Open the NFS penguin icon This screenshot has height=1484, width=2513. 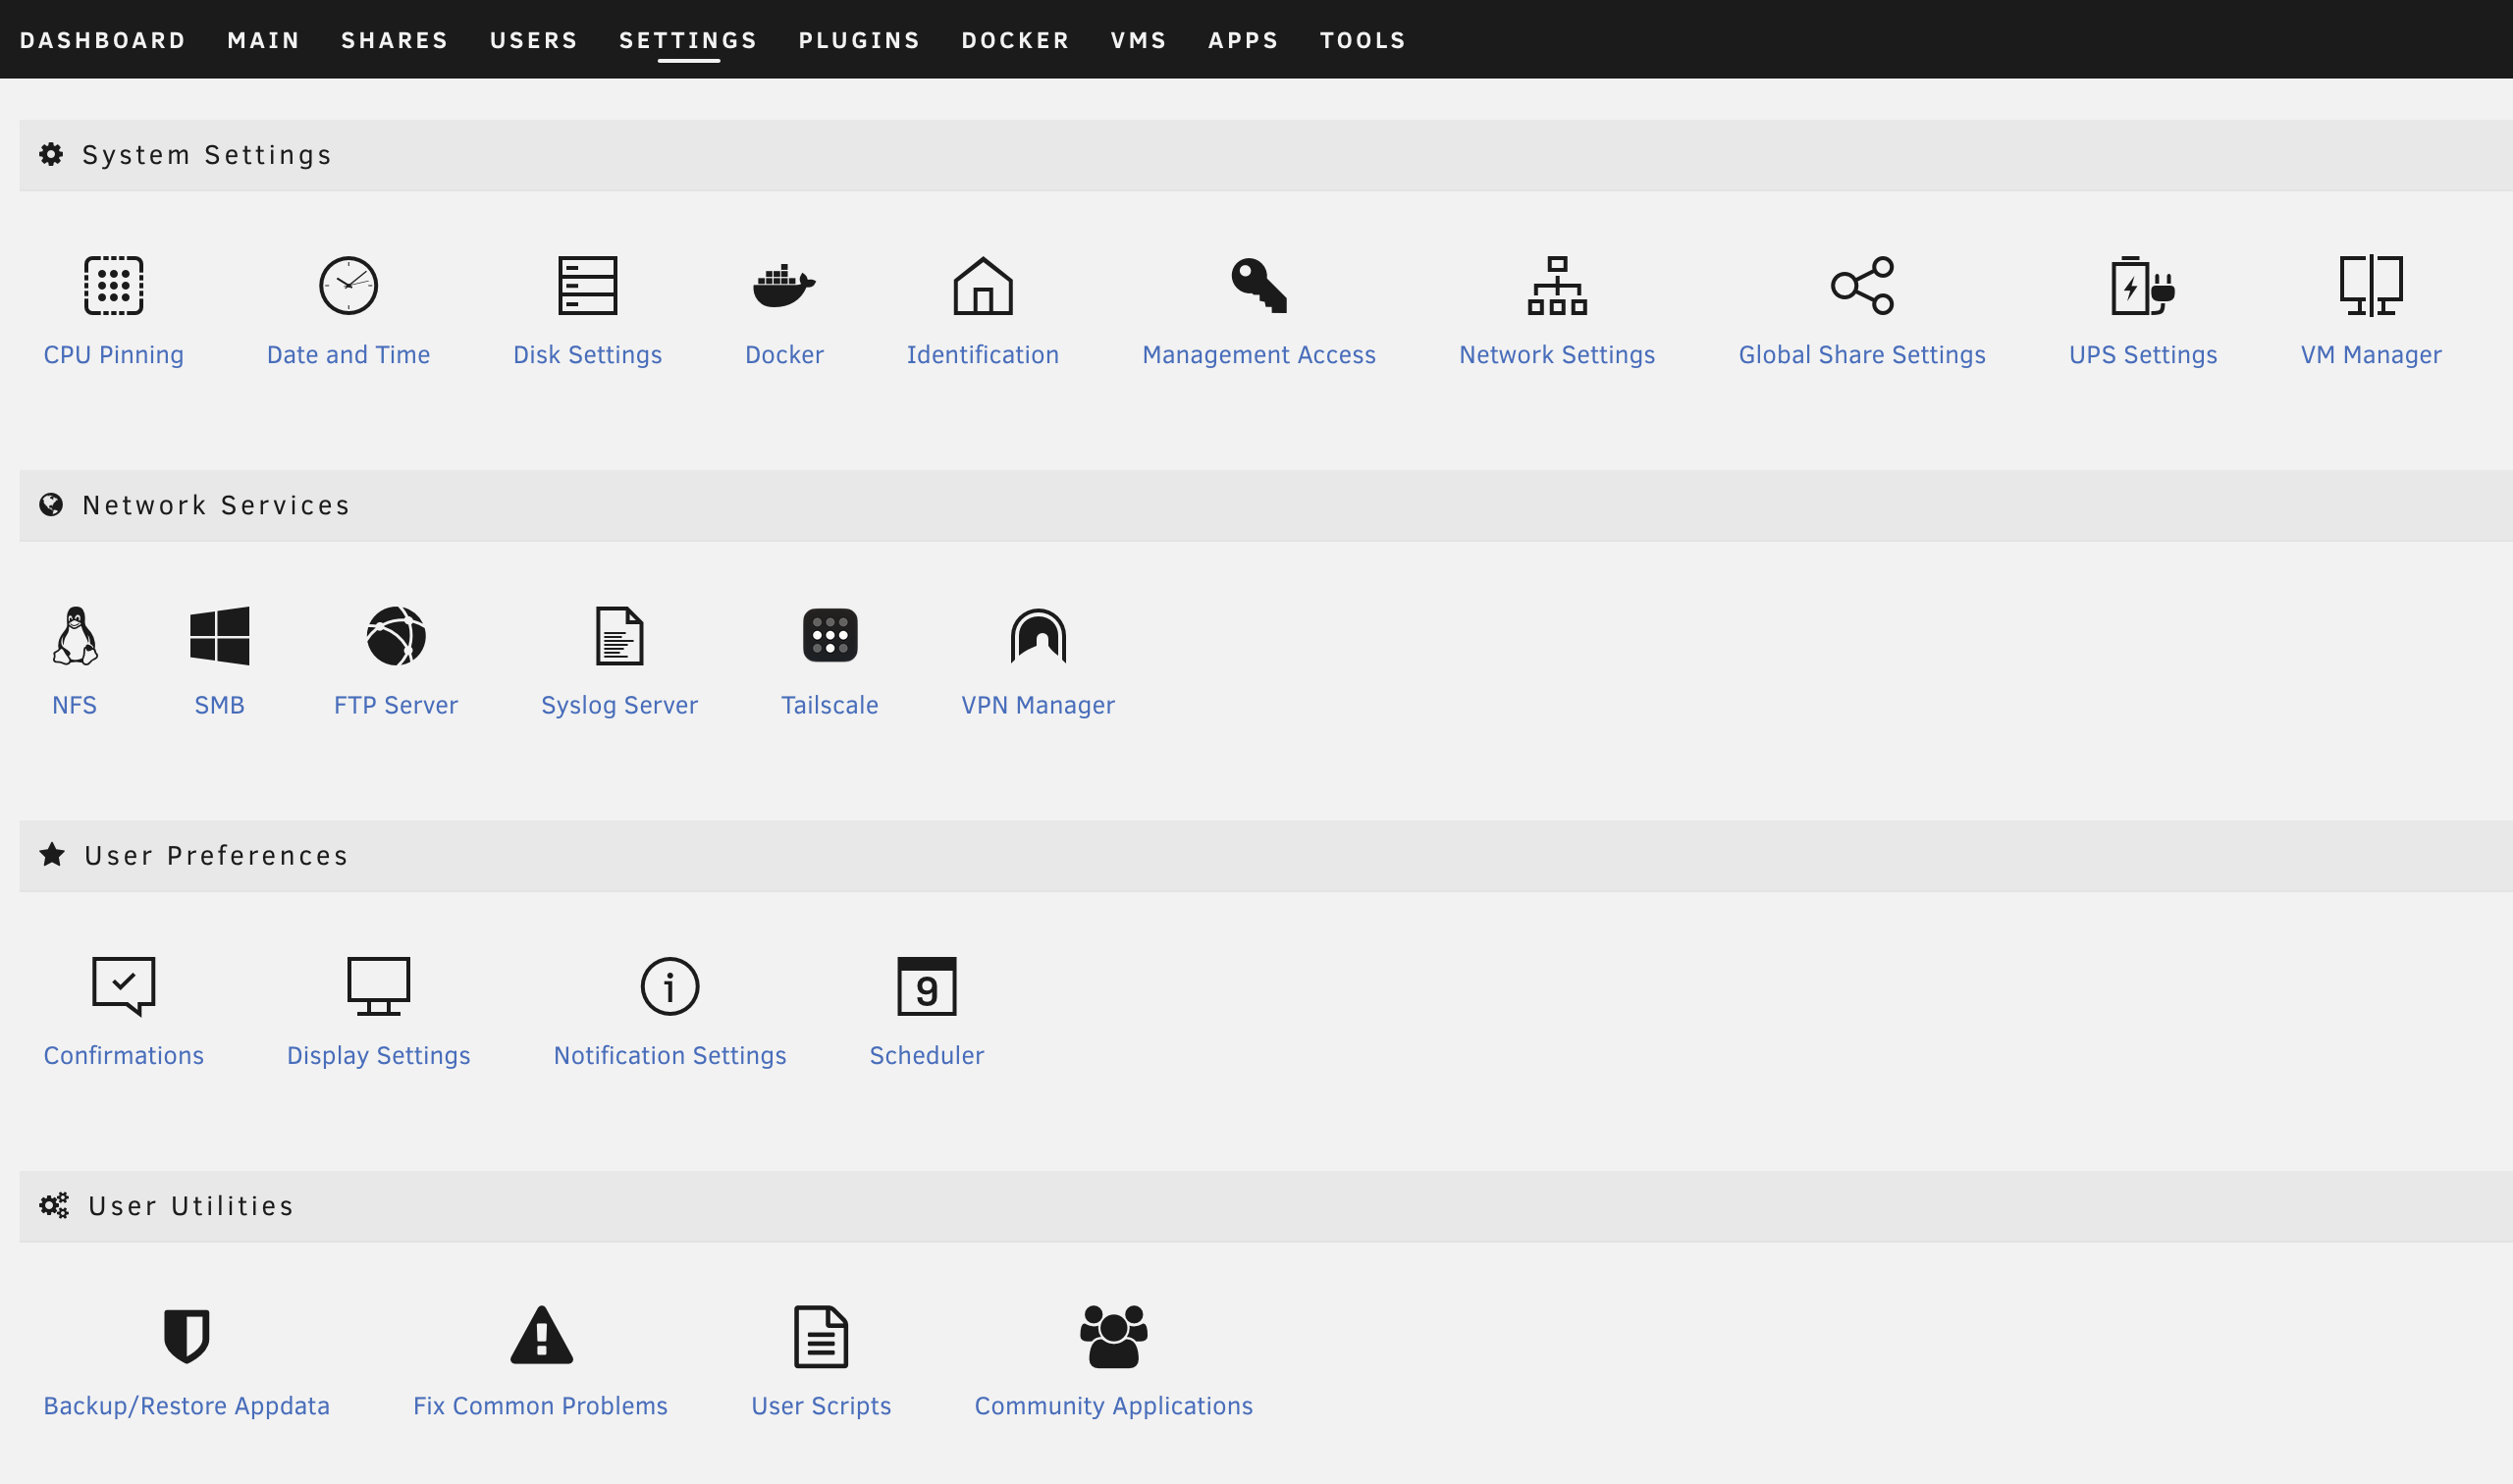75,636
